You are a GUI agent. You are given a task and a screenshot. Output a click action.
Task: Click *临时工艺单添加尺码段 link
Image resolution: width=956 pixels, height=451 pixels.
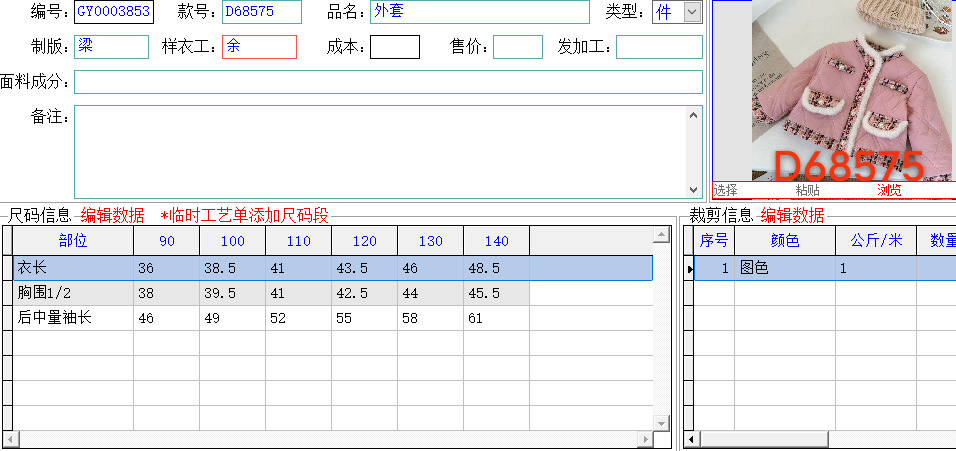coord(244,215)
